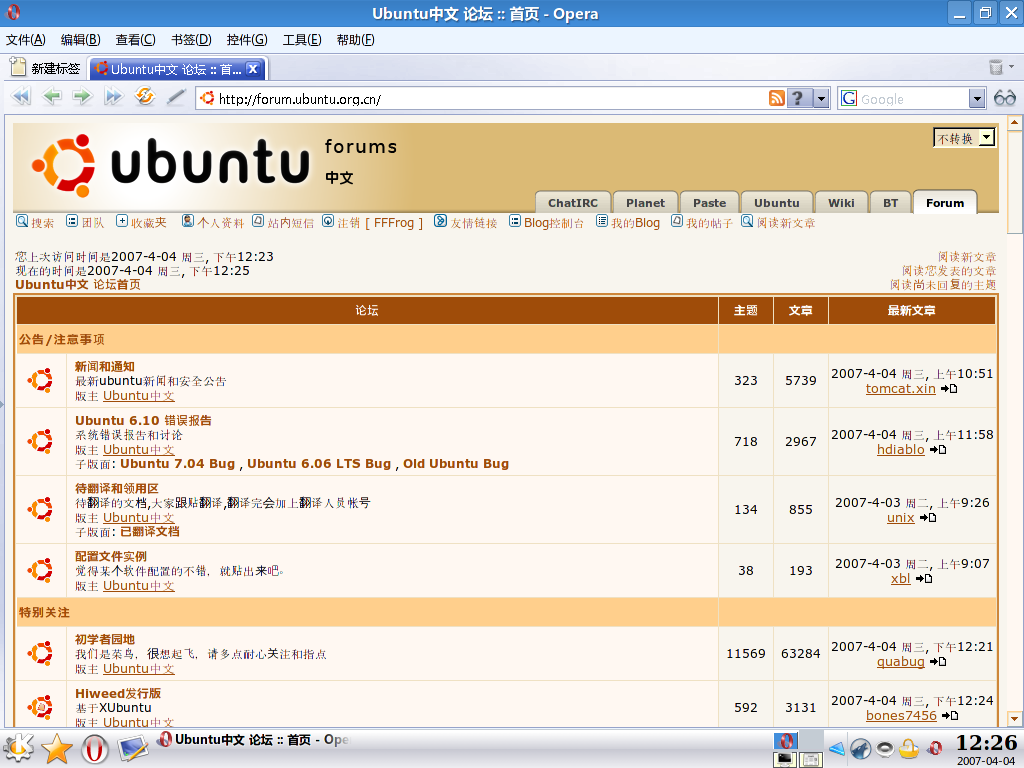The width and height of the screenshot is (1024, 768).
Task: Go forward with the Forward arrow
Action: tap(82, 97)
